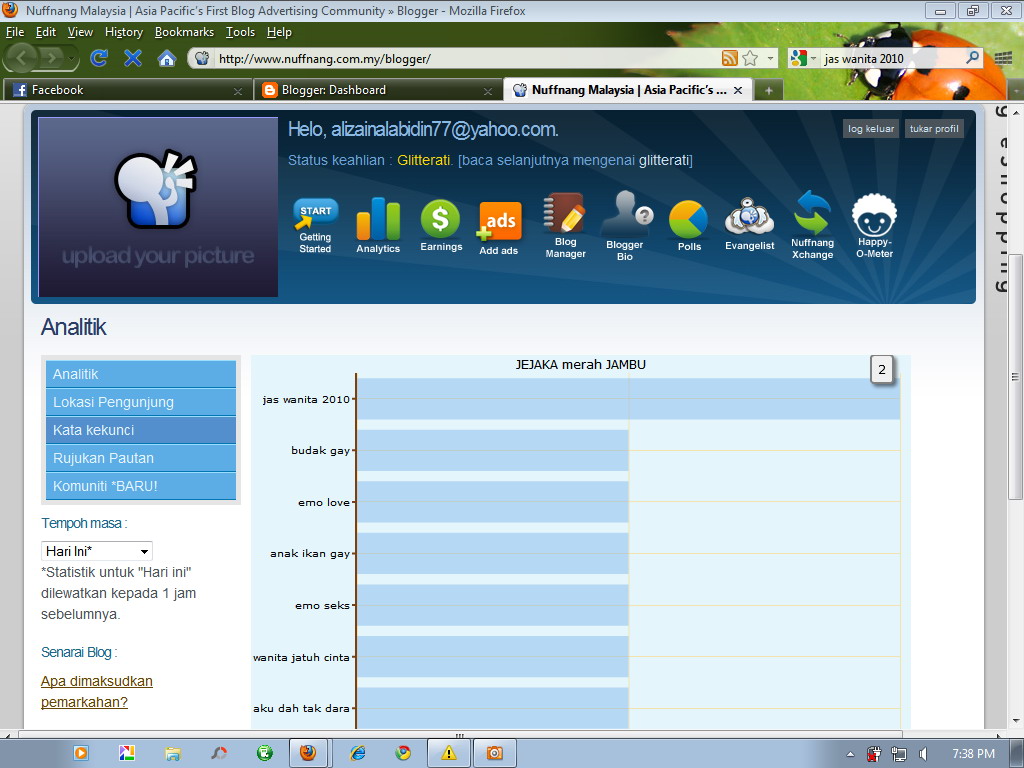This screenshot has width=1024, height=768.
Task: Switch to the Blogger: Dashboard tab
Action: 377,90
